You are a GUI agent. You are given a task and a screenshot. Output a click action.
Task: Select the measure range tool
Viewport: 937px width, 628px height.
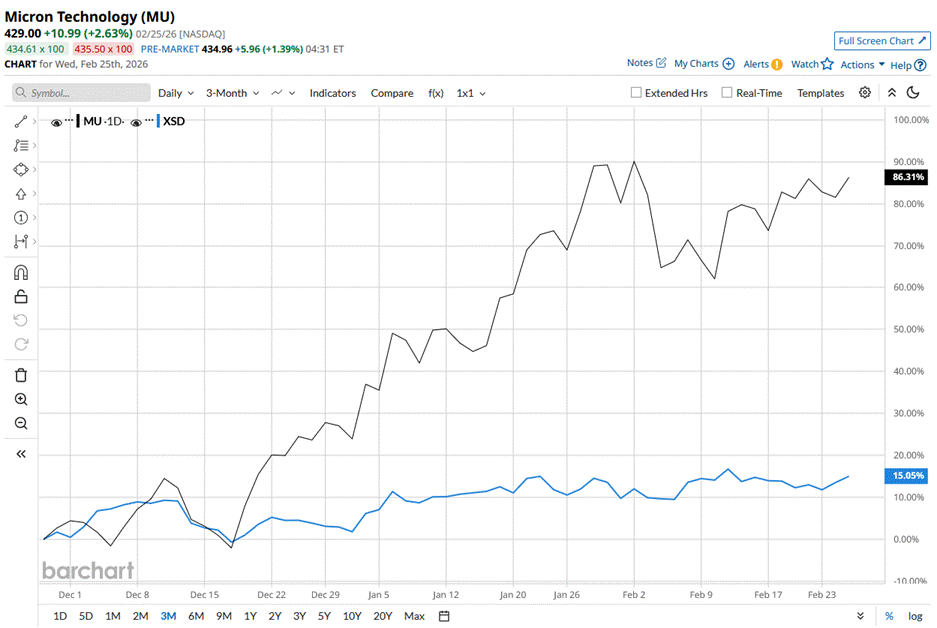tap(21, 241)
